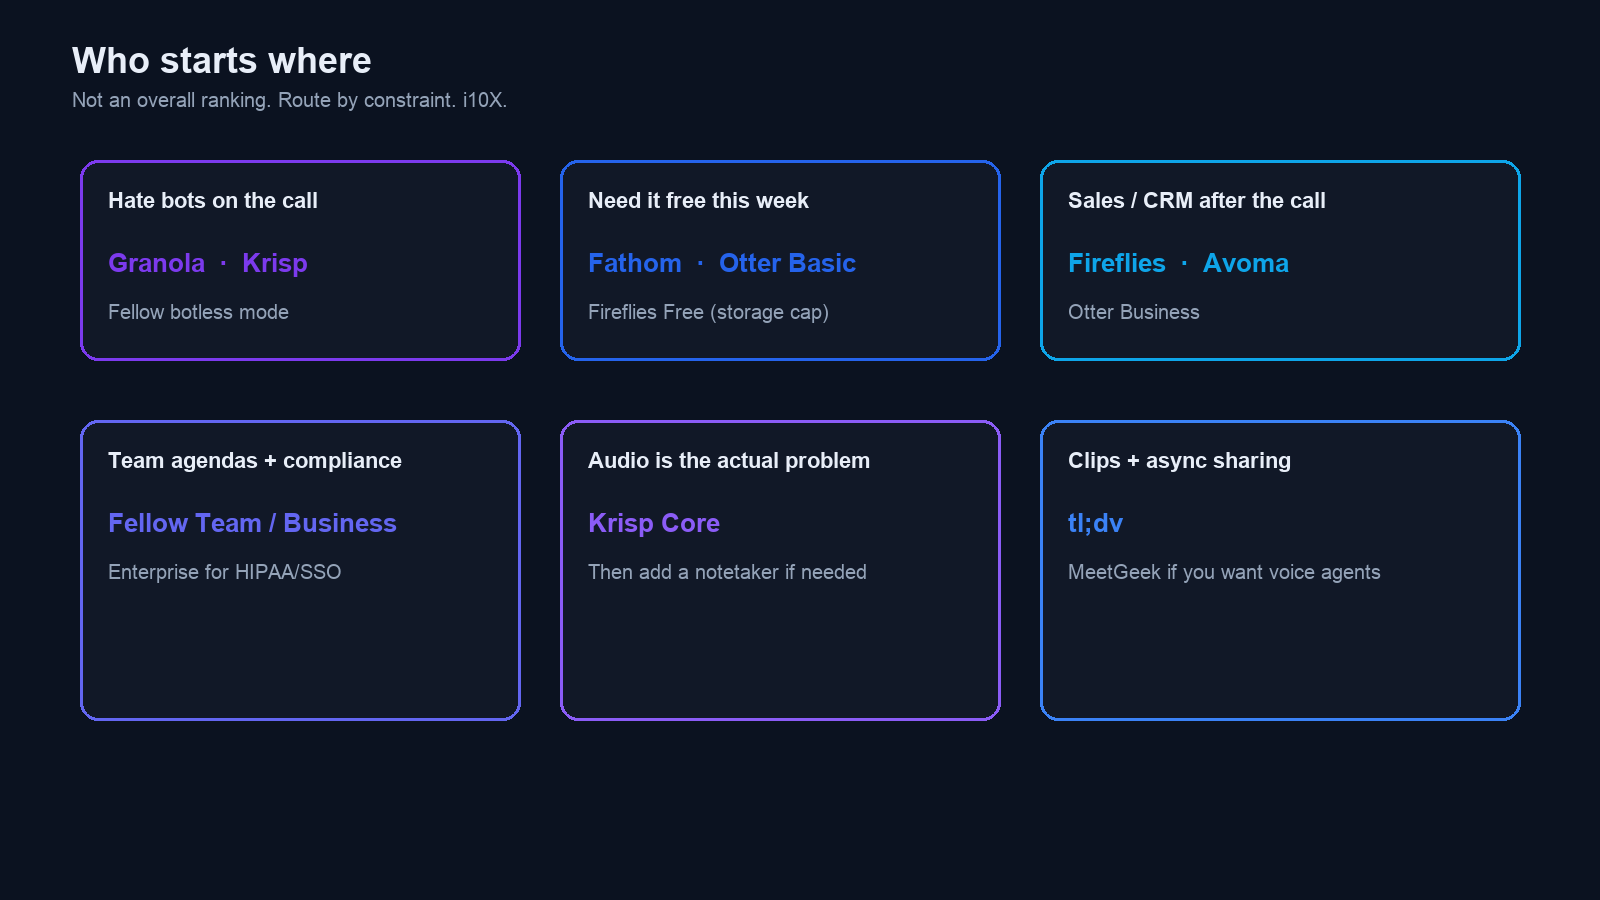Select the 'Team agendas + compliance' heading
This screenshot has width=1600, height=900.
point(254,460)
